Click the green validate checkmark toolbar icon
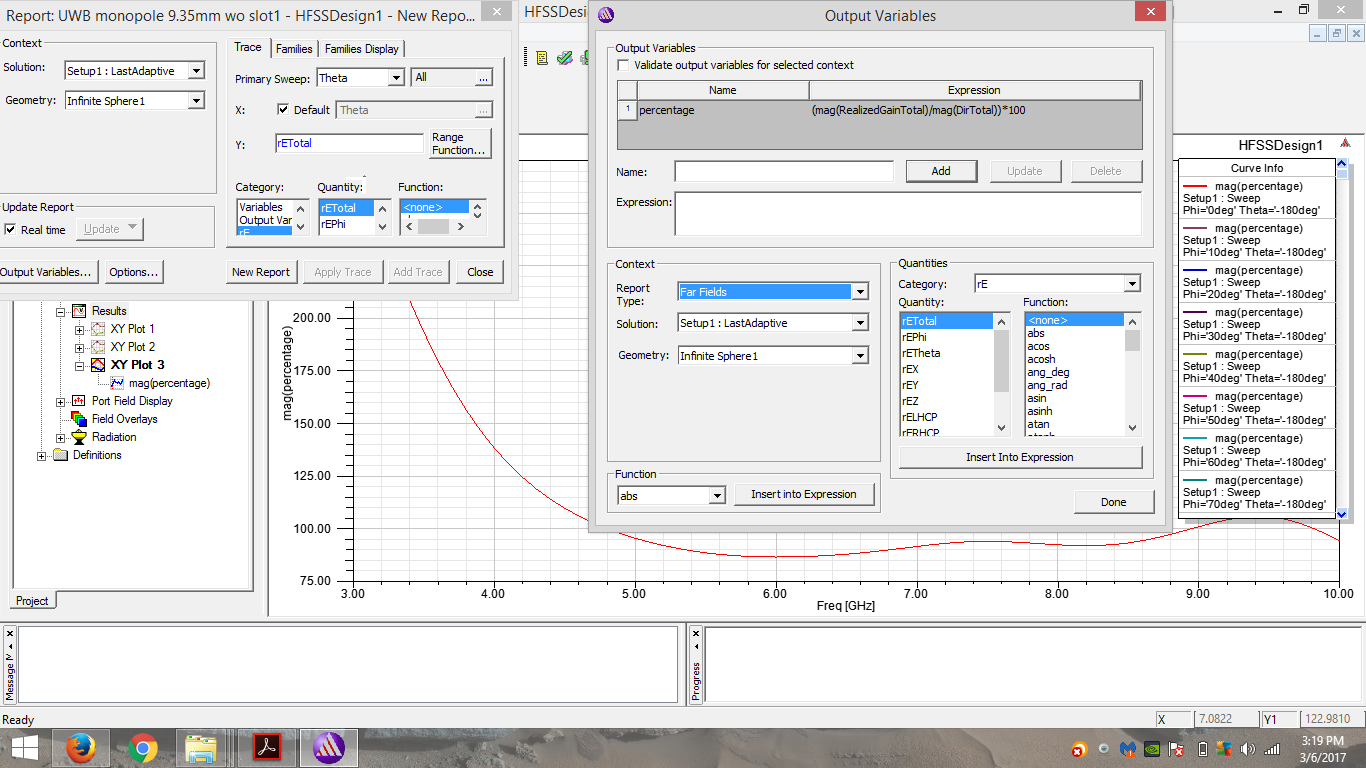Viewport: 1366px width, 768px height. pyautogui.click(x=565, y=58)
